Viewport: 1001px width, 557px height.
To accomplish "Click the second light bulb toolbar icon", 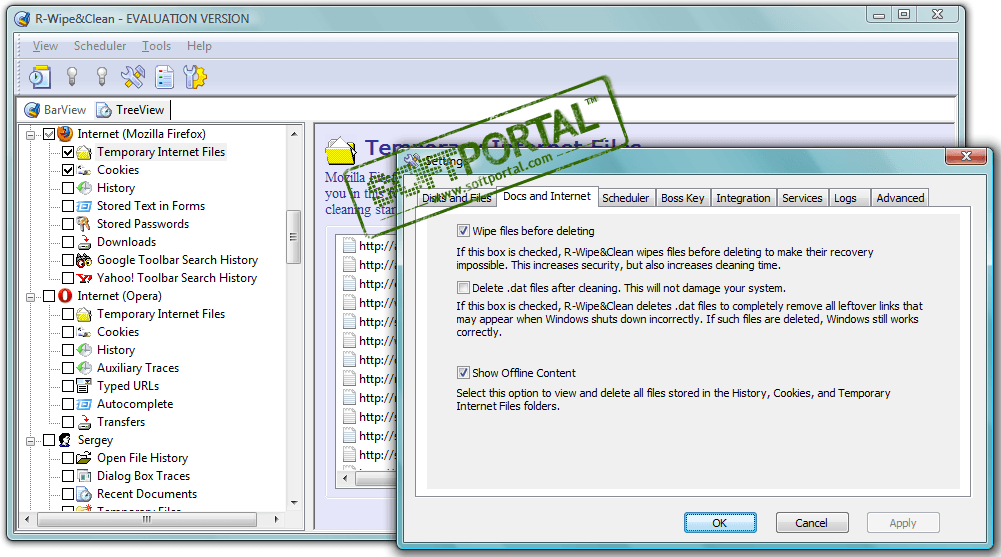I will (102, 77).
